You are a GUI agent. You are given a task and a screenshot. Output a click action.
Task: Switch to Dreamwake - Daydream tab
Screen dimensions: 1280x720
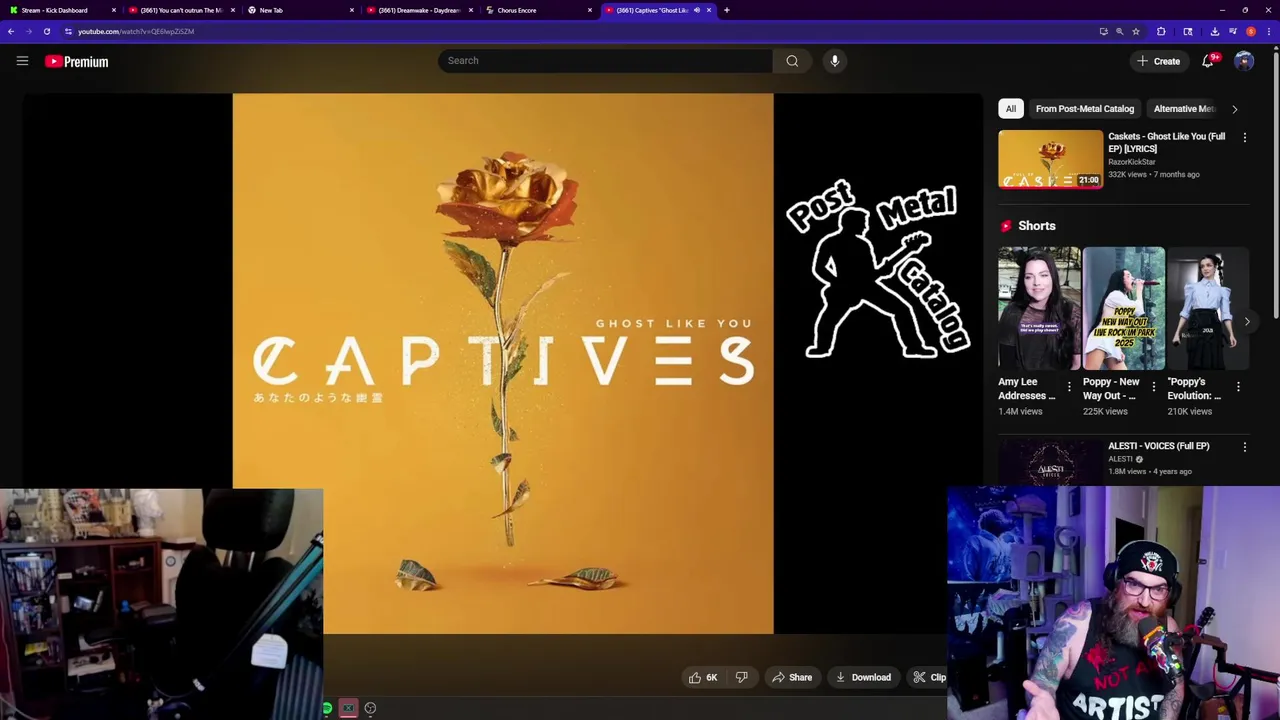pos(417,10)
